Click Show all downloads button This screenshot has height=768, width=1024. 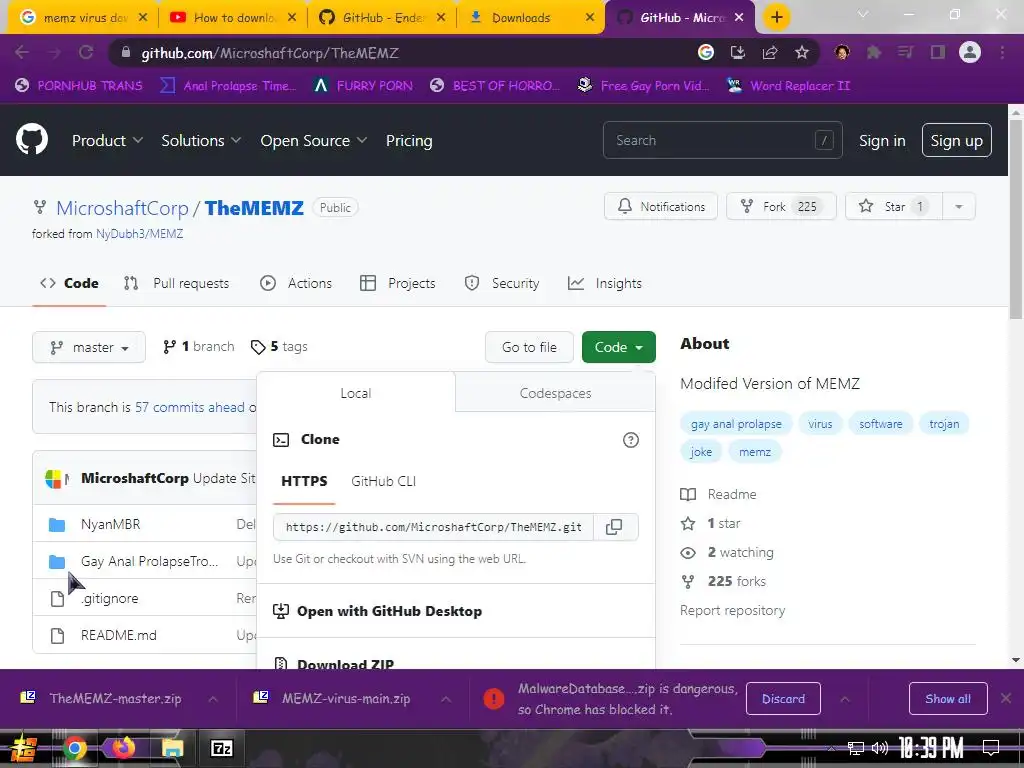coord(948,699)
